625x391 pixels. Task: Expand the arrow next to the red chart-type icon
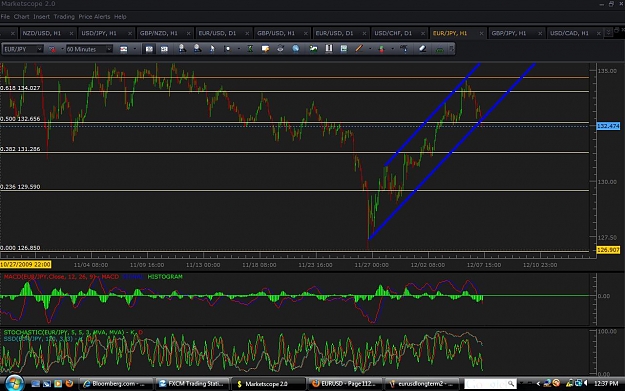(62, 49)
